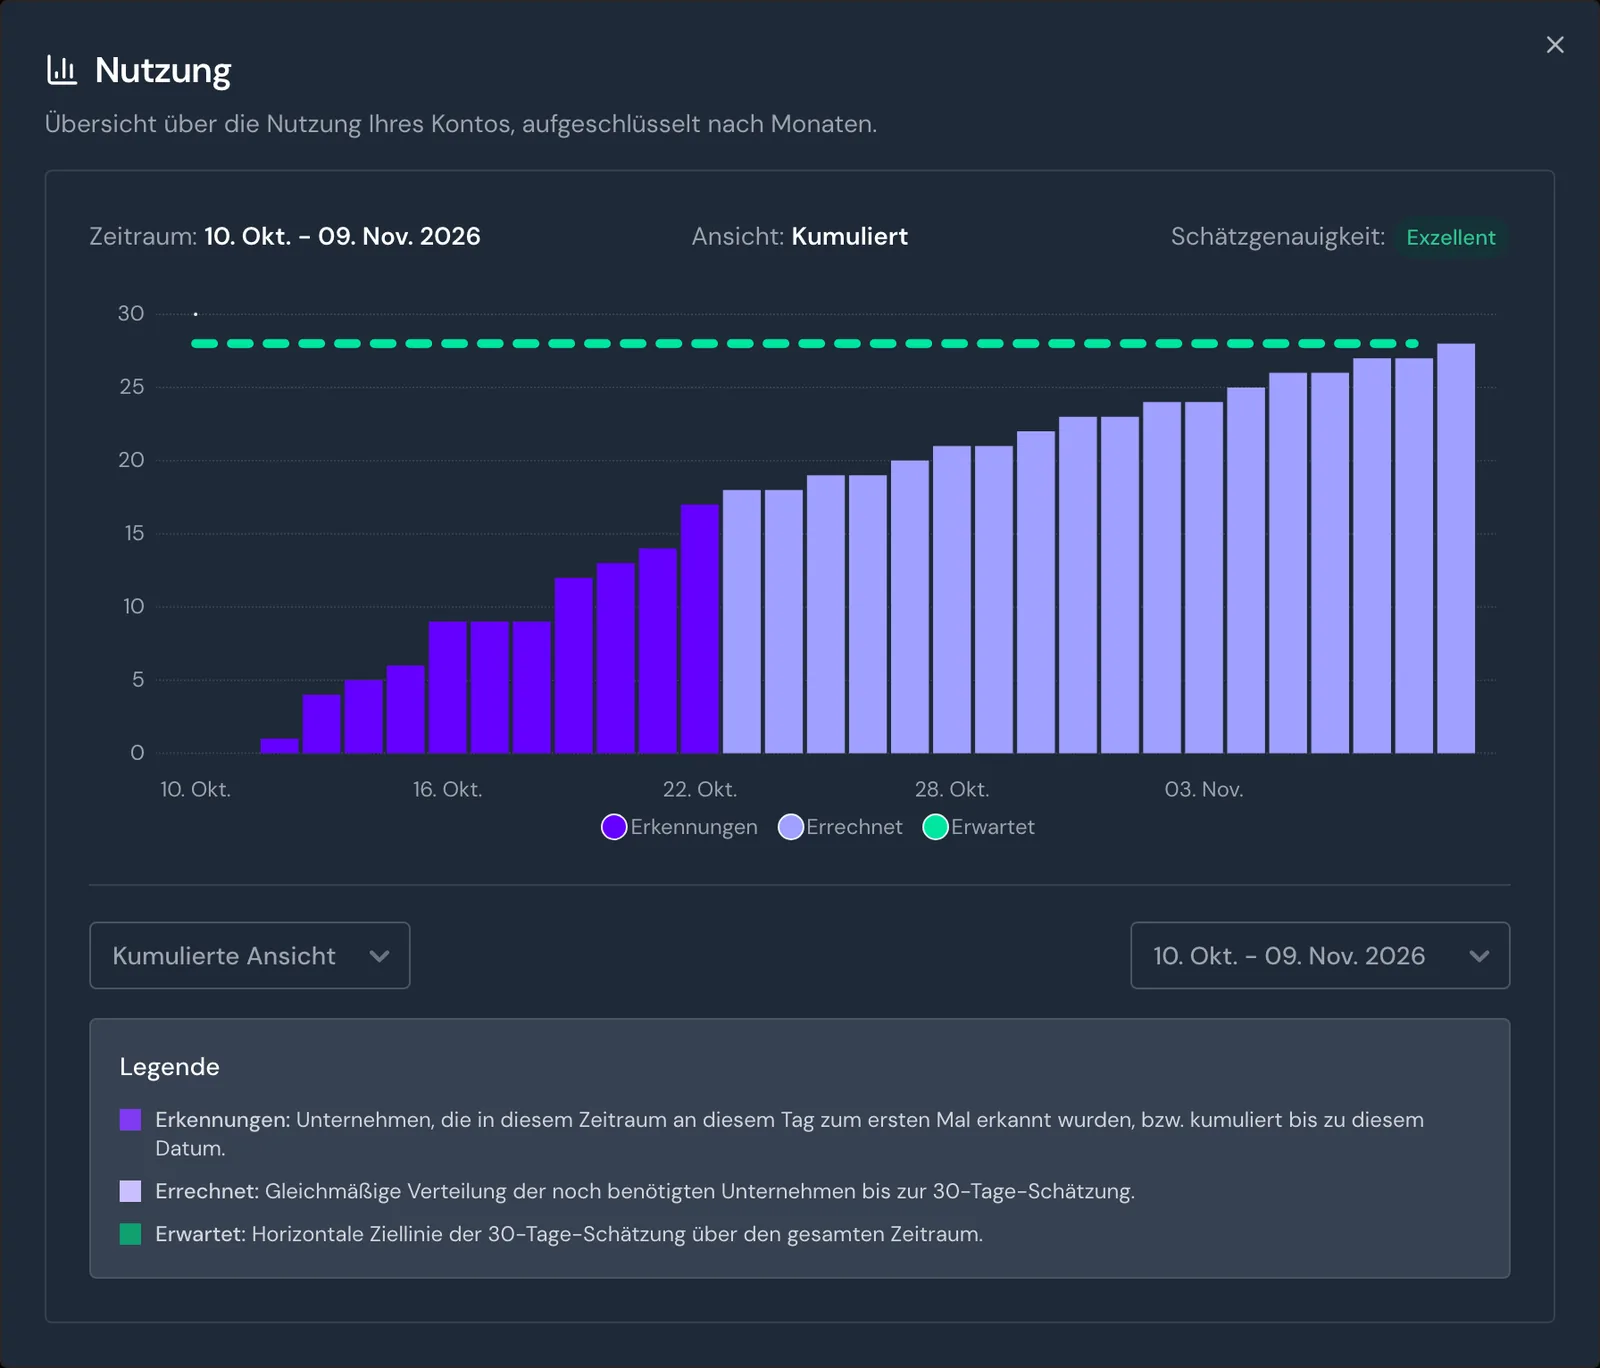Open the Kumulierte Ansicht dropdown
1600x1368 pixels.
coord(250,956)
